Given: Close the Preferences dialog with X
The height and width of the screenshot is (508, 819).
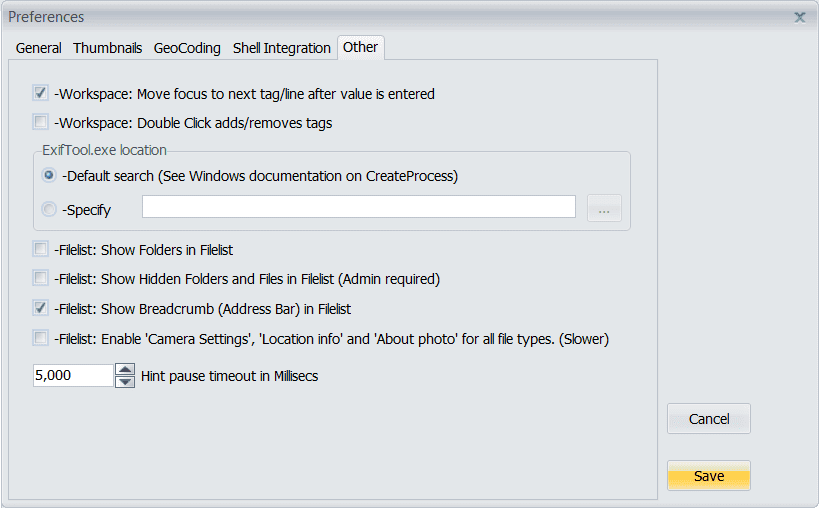Looking at the screenshot, I should click(x=799, y=17).
